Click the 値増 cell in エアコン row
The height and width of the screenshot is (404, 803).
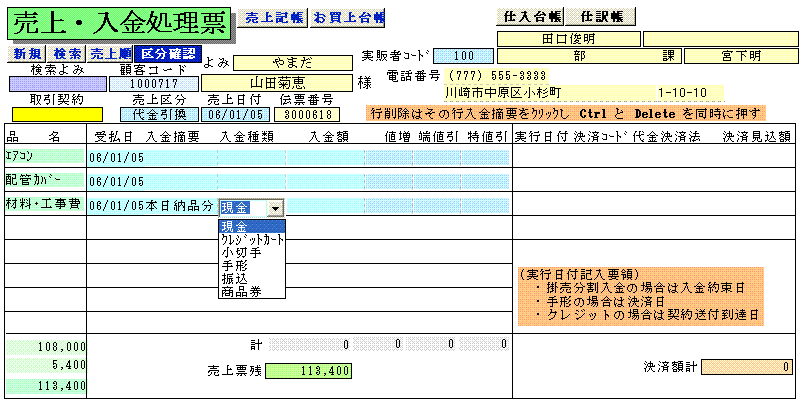point(389,158)
